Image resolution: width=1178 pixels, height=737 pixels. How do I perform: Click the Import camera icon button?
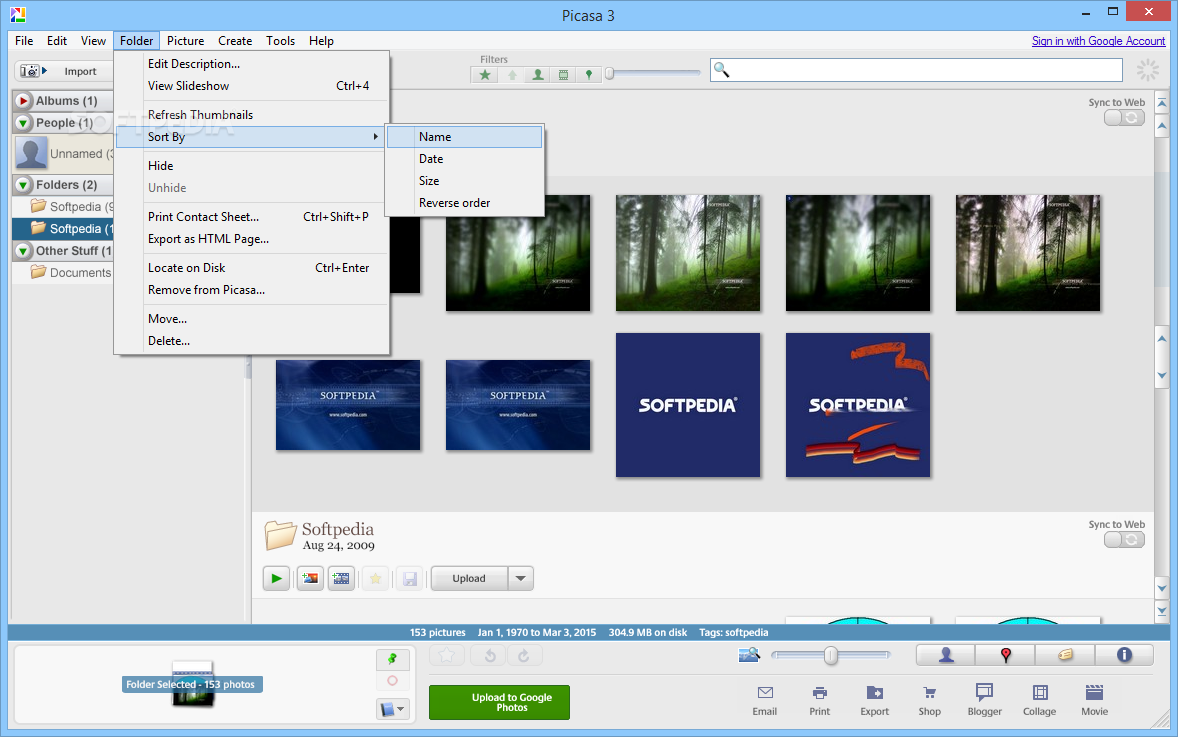pyautogui.click(x=34, y=71)
